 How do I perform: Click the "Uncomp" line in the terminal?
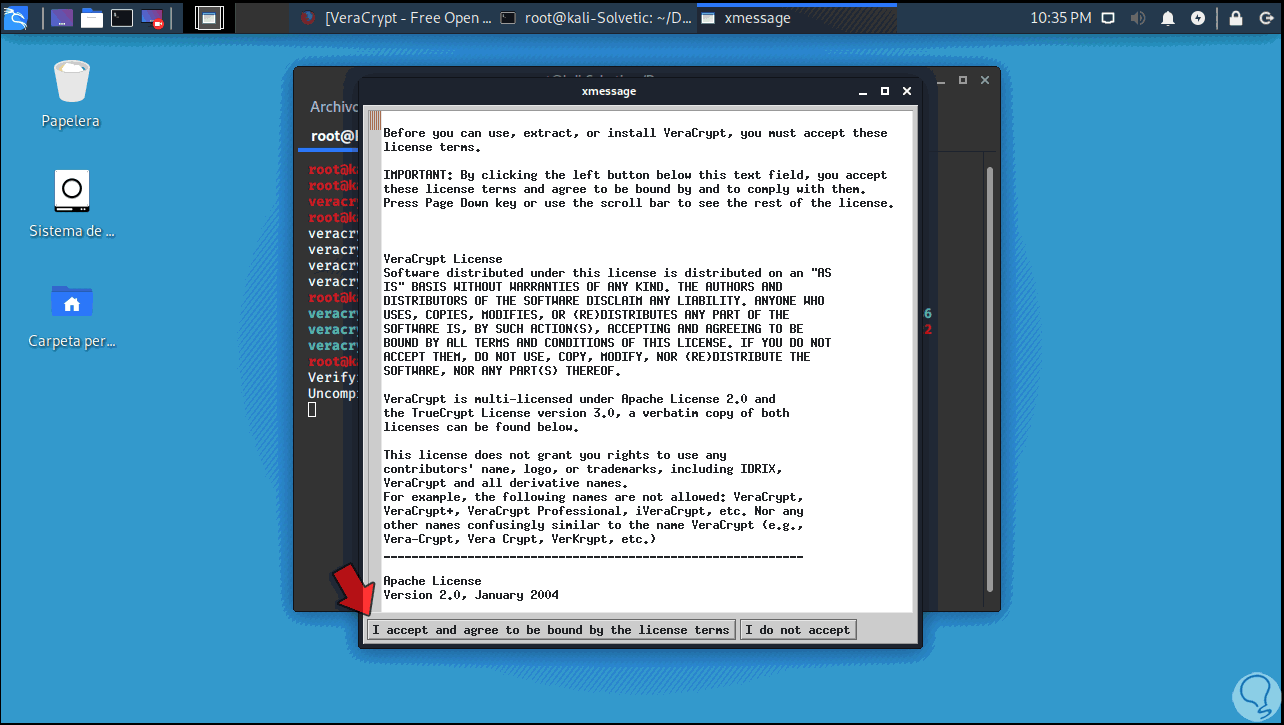click(x=333, y=394)
